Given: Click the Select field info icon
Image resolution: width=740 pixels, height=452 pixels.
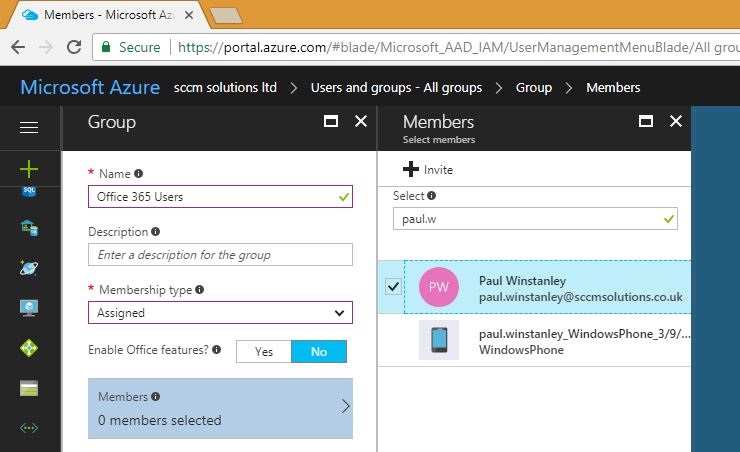Looking at the screenshot, I should click(x=431, y=195).
